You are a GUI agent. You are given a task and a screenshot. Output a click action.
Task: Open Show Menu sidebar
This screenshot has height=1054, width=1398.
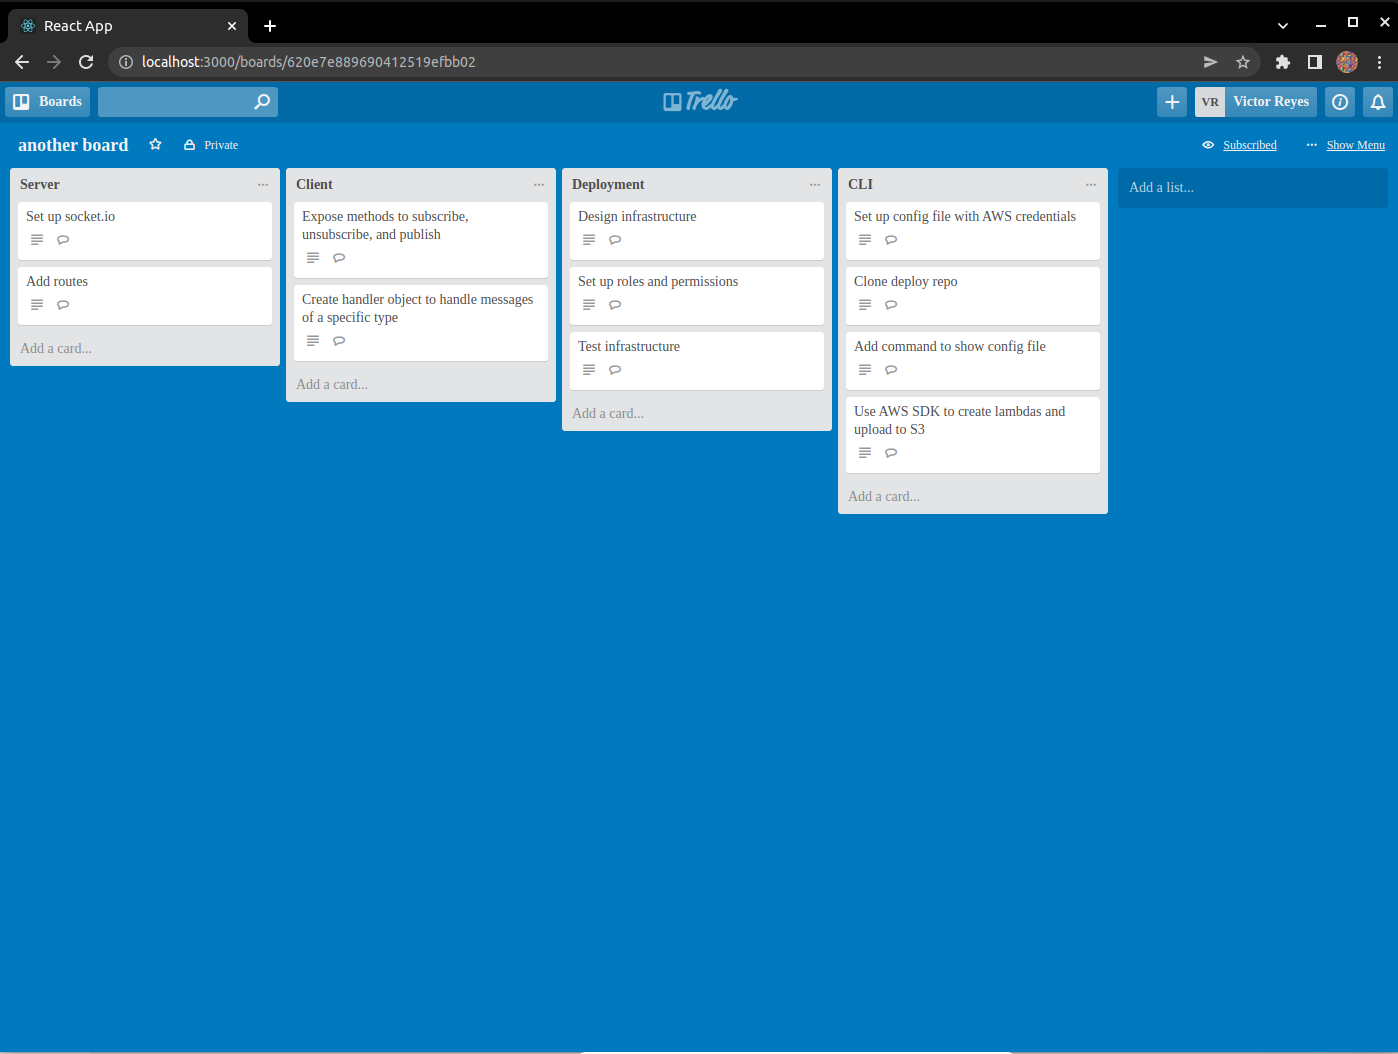1355,145
